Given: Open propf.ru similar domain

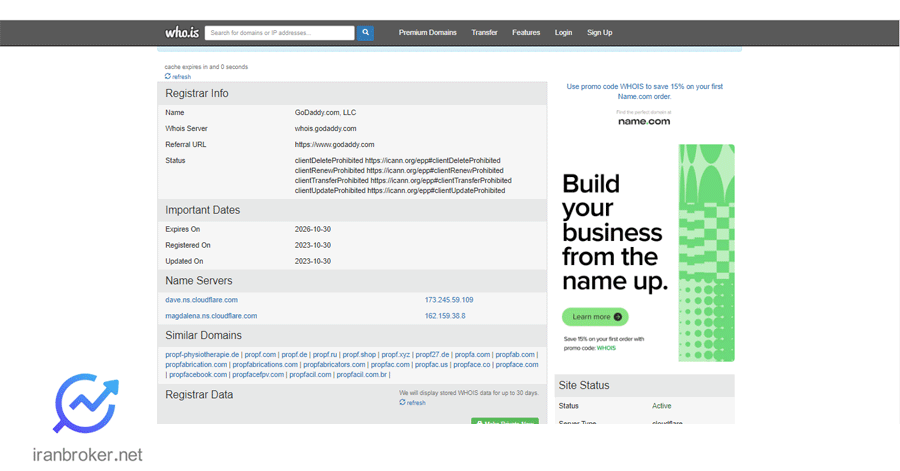Looking at the screenshot, I should click(325, 355).
